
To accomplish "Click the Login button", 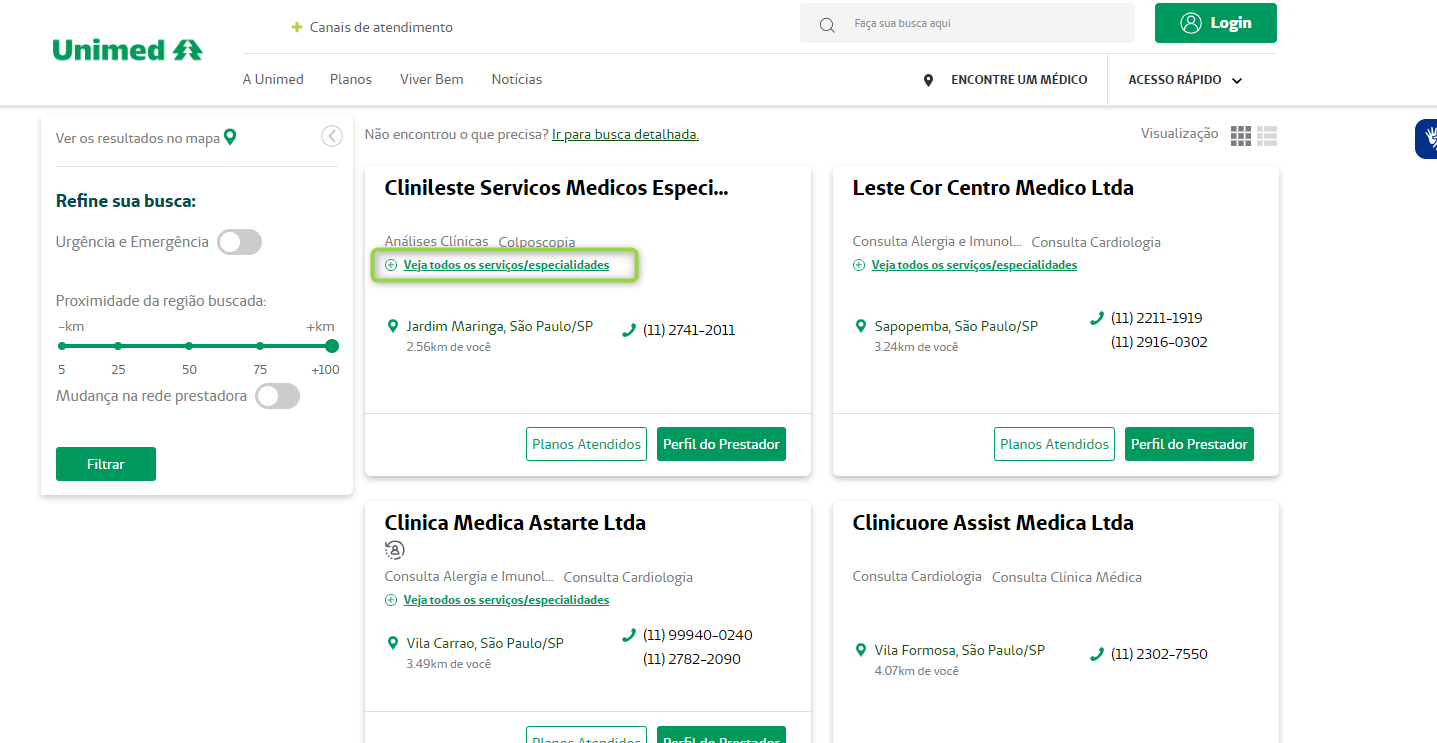I will pos(1216,23).
